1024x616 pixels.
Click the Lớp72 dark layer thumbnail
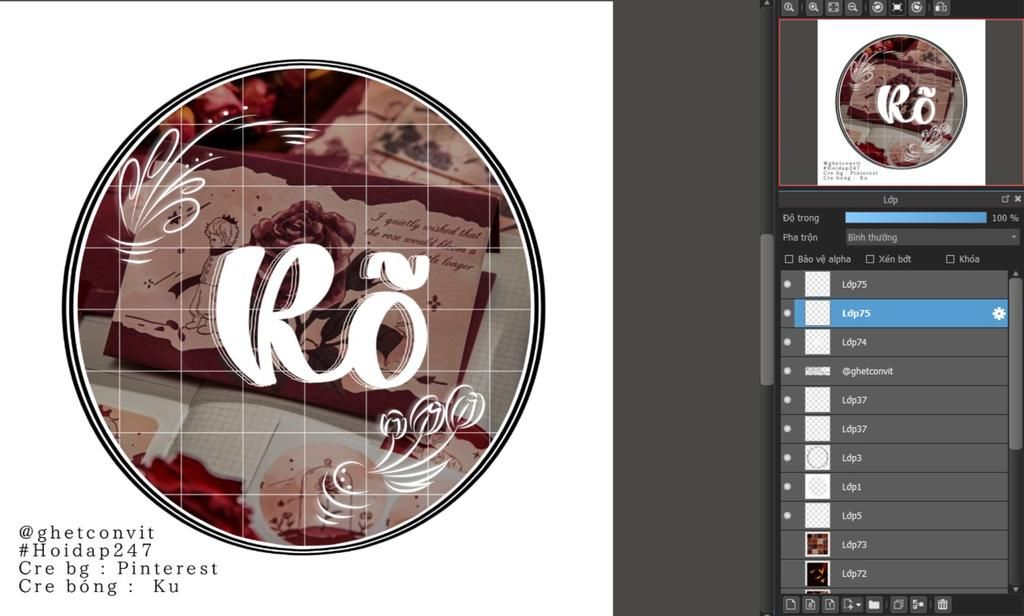[817, 573]
